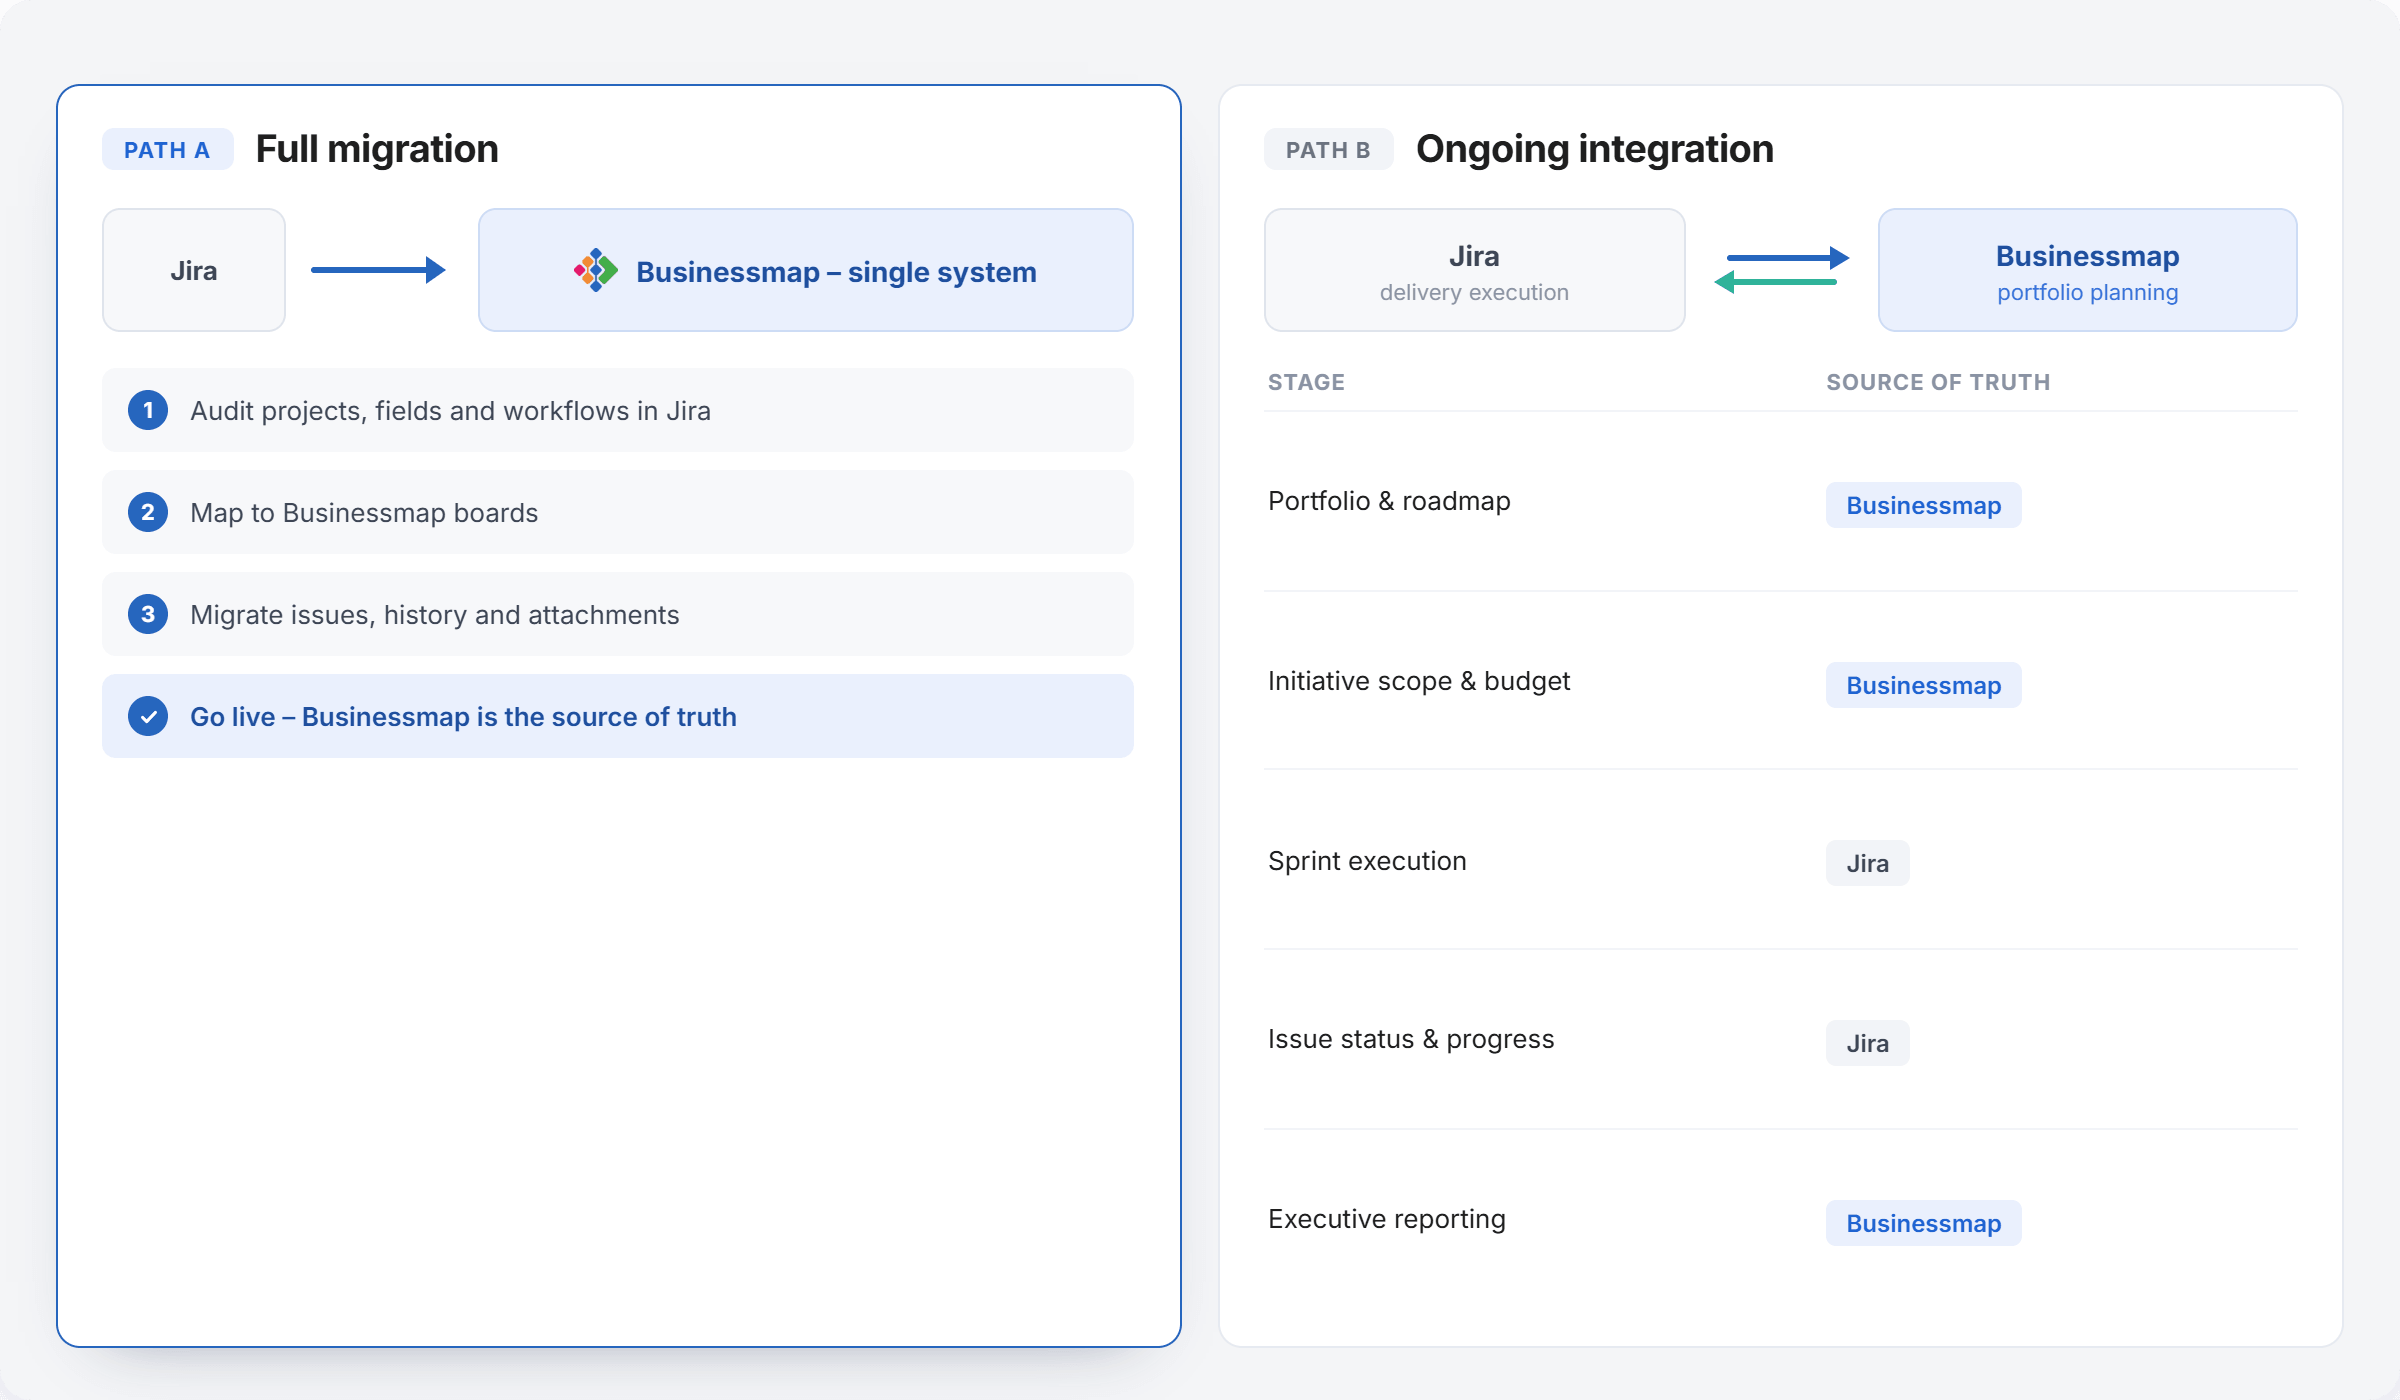Click the Businessmap tag for Portfolio & roadmap
2400x1400 pixels.
[1924, 505]
